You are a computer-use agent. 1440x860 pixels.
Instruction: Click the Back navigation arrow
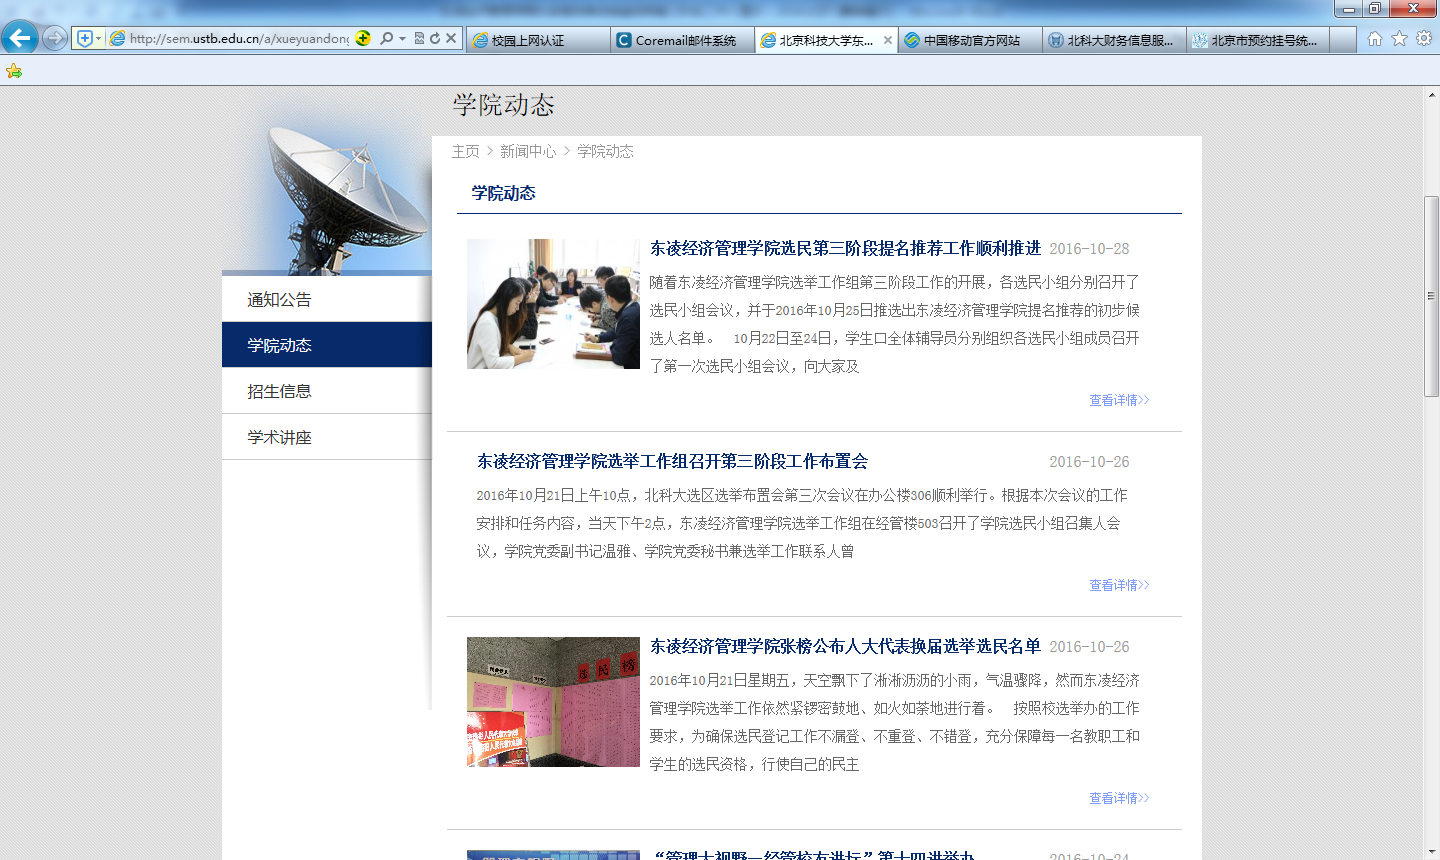20,37
